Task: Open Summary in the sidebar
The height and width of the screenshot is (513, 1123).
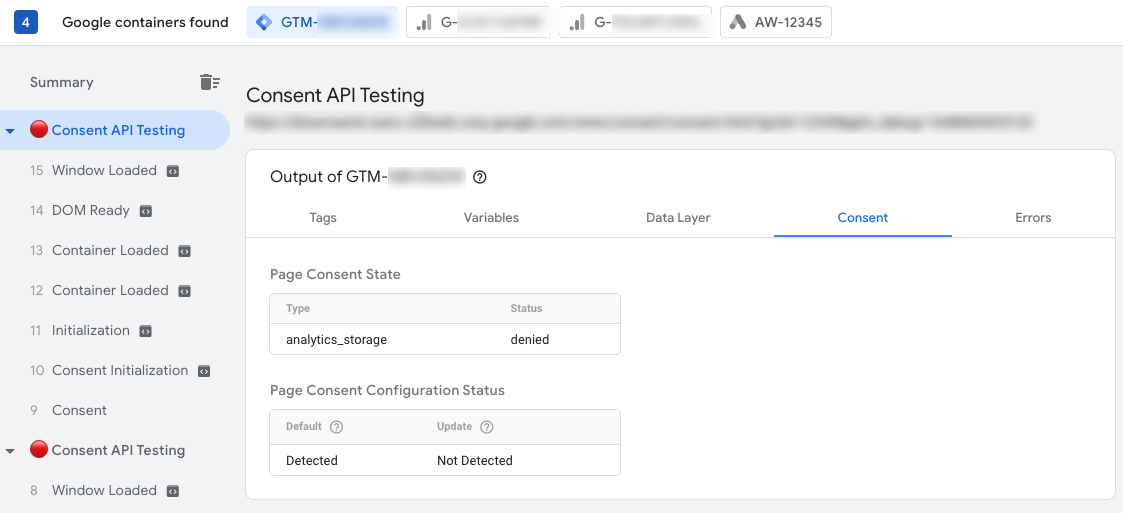Action: [x=62, y=82]
